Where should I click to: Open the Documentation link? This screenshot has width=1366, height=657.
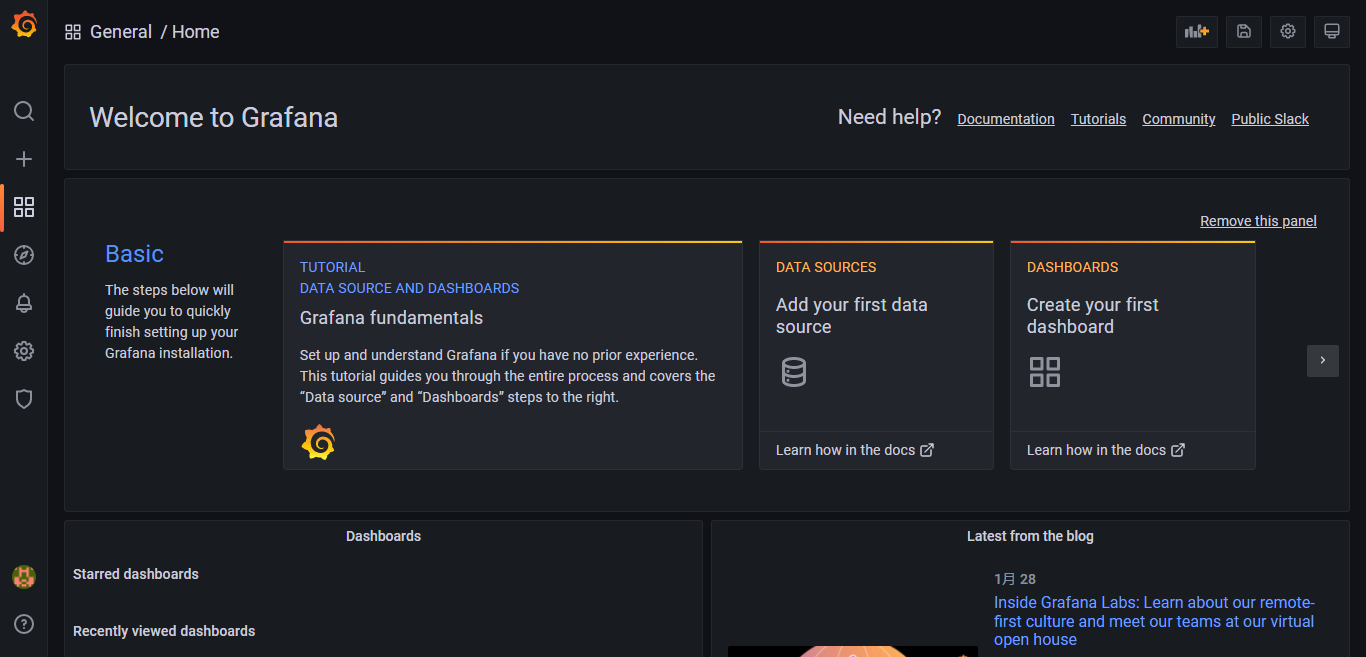pos(1006,119)
